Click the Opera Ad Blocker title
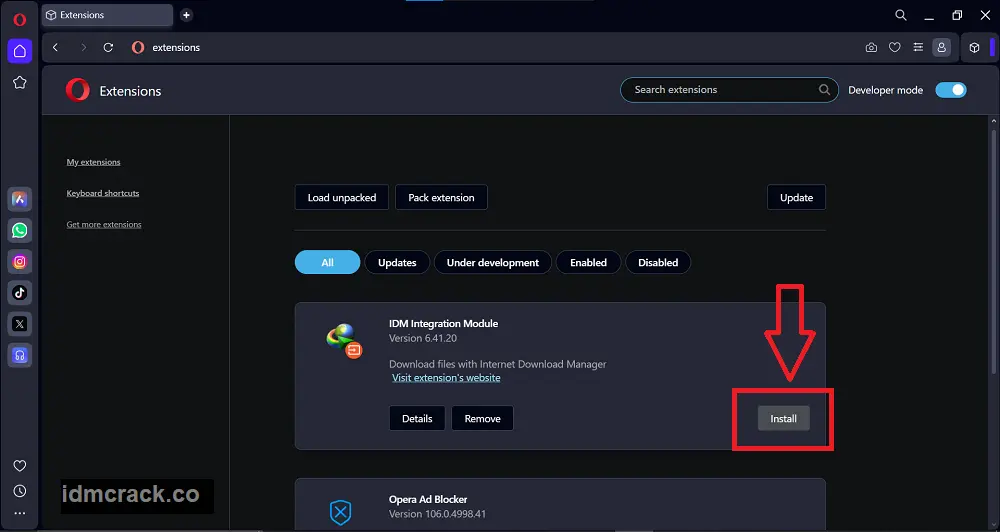1000x532 pixels. point(428,499)
